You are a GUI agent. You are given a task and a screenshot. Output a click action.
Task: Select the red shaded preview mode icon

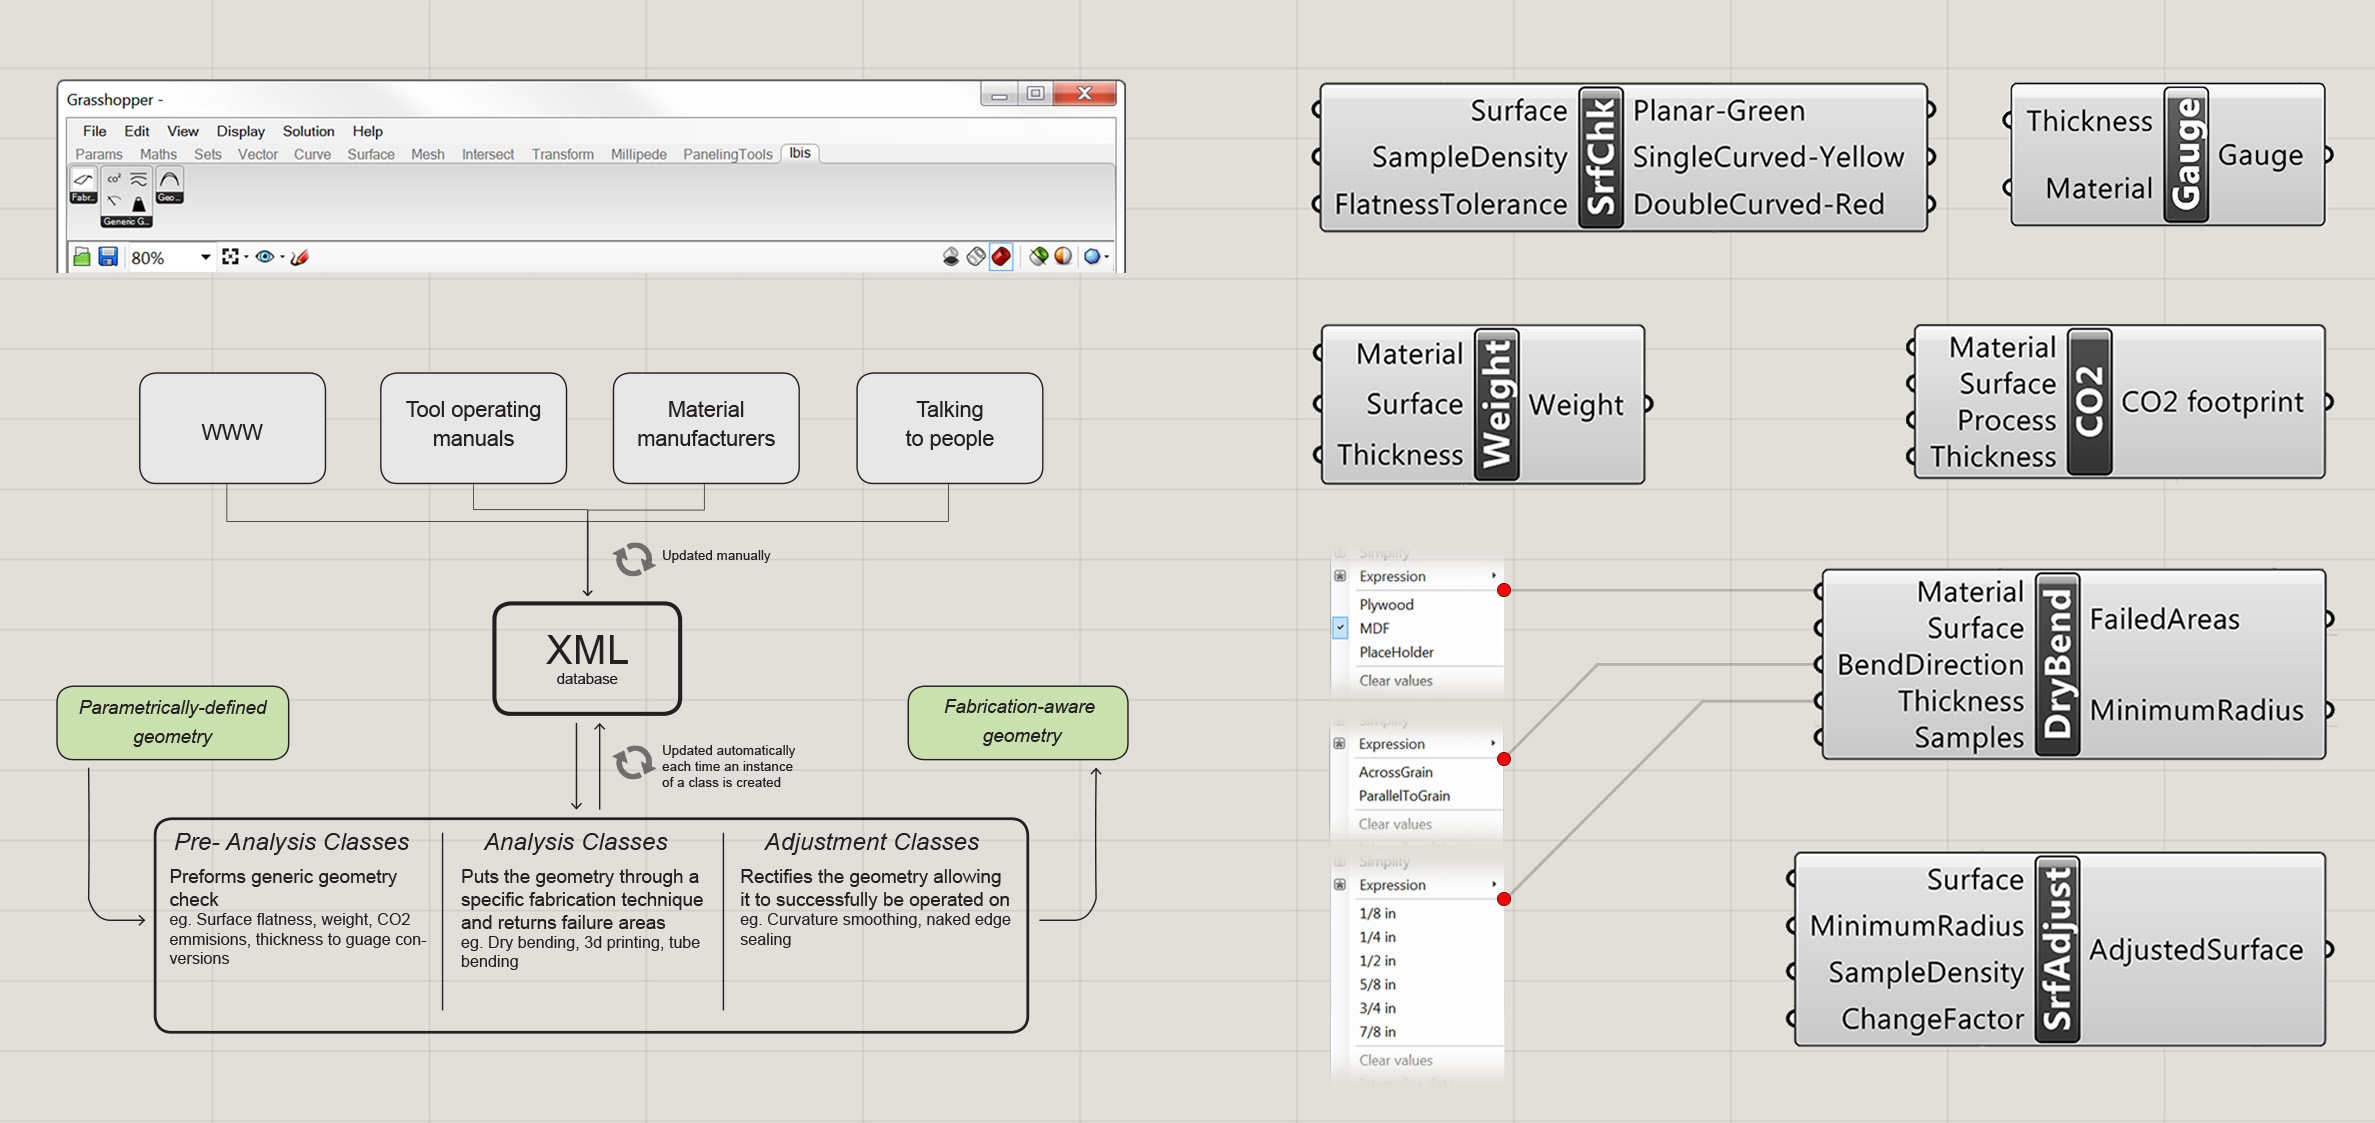[1001, 257]
